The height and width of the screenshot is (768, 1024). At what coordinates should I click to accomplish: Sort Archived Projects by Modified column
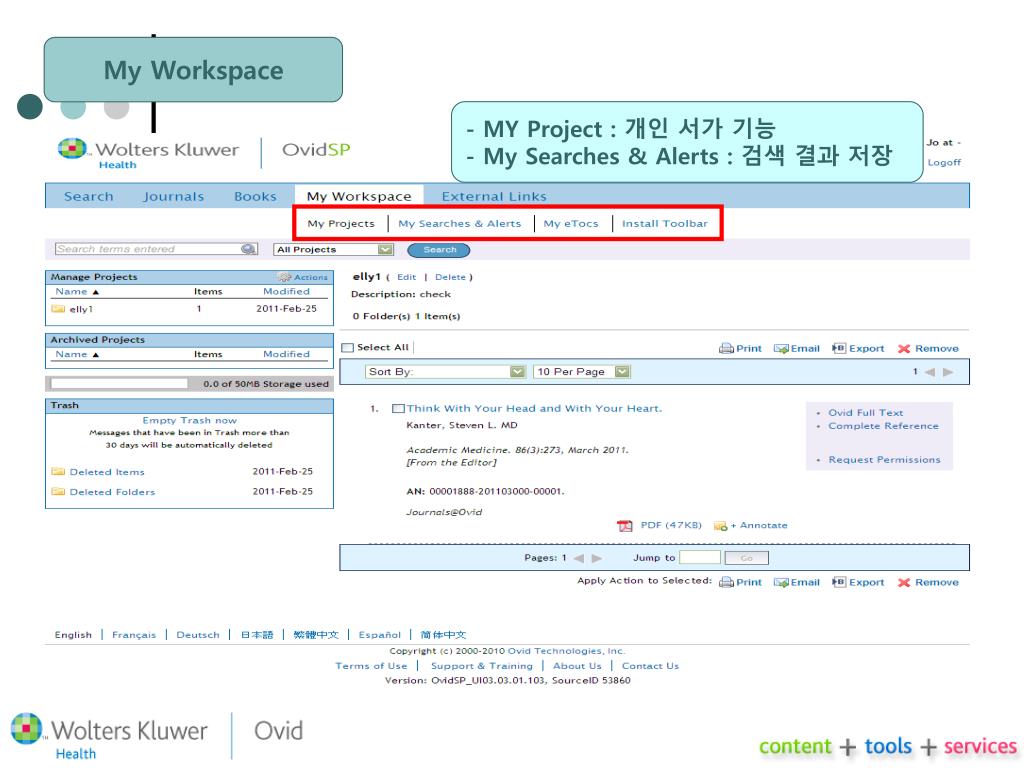tap(286, 354)
